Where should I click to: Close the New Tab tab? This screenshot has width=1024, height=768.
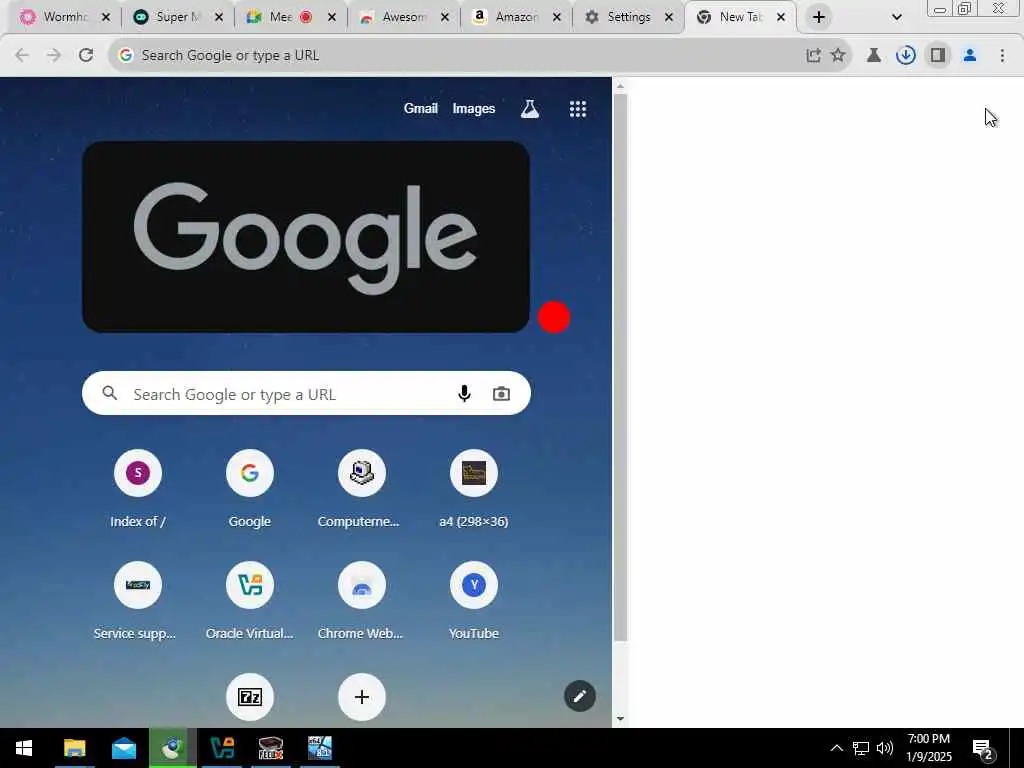(781, 18)
